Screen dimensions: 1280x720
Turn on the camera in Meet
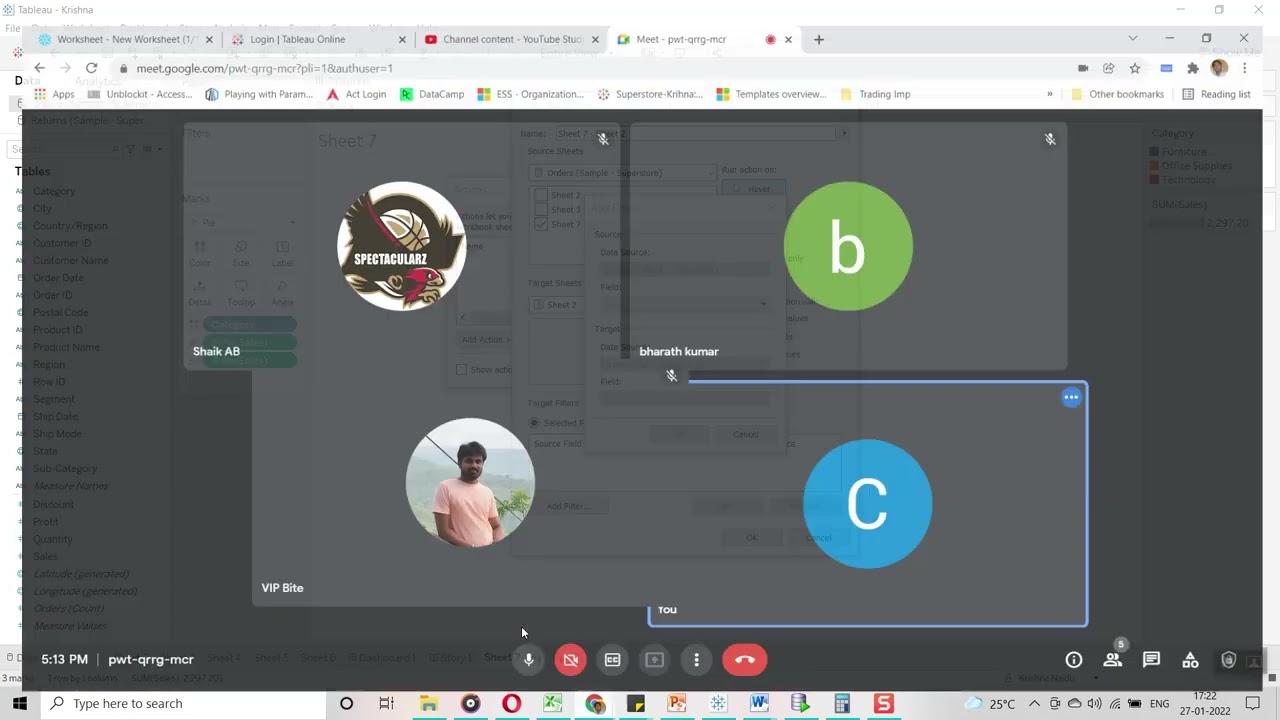[x=571, y=660]
